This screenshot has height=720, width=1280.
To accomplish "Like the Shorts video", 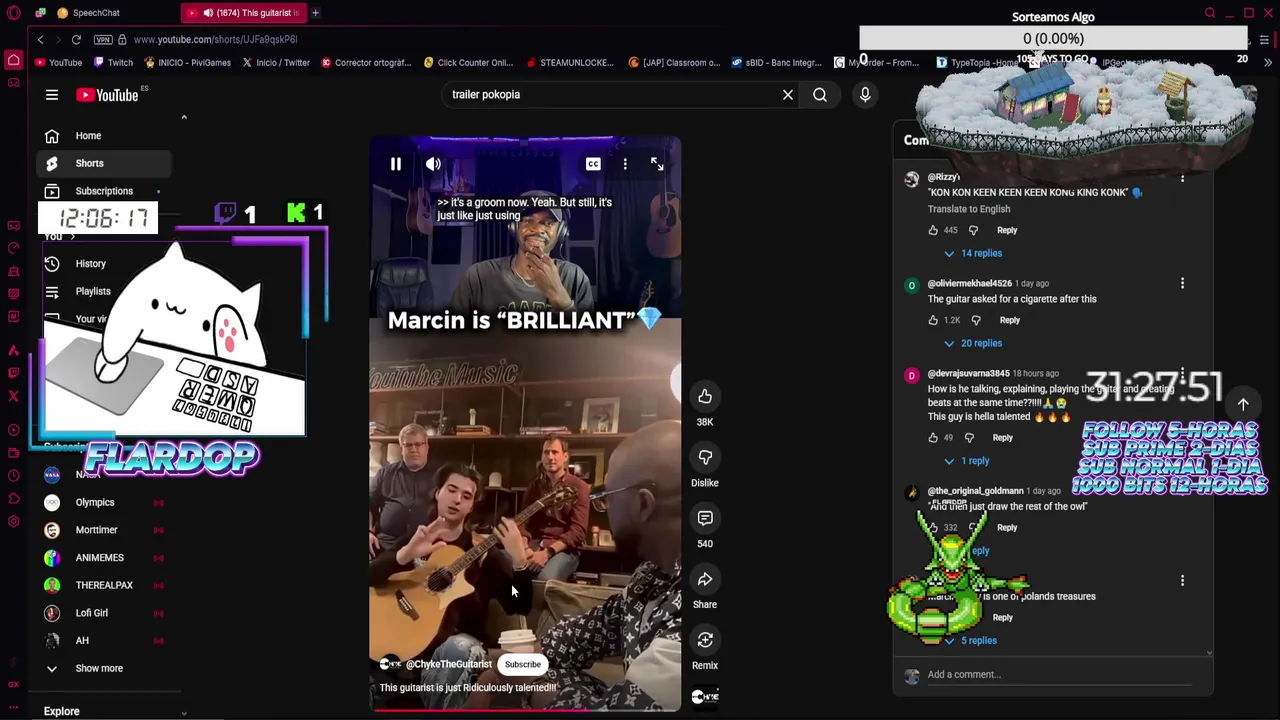I will pos(705,396).
